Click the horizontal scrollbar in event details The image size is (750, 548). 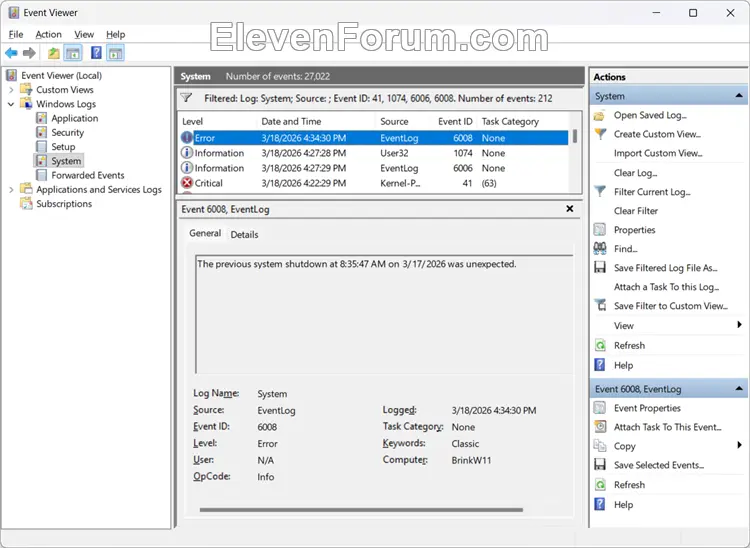pos(361,510)
